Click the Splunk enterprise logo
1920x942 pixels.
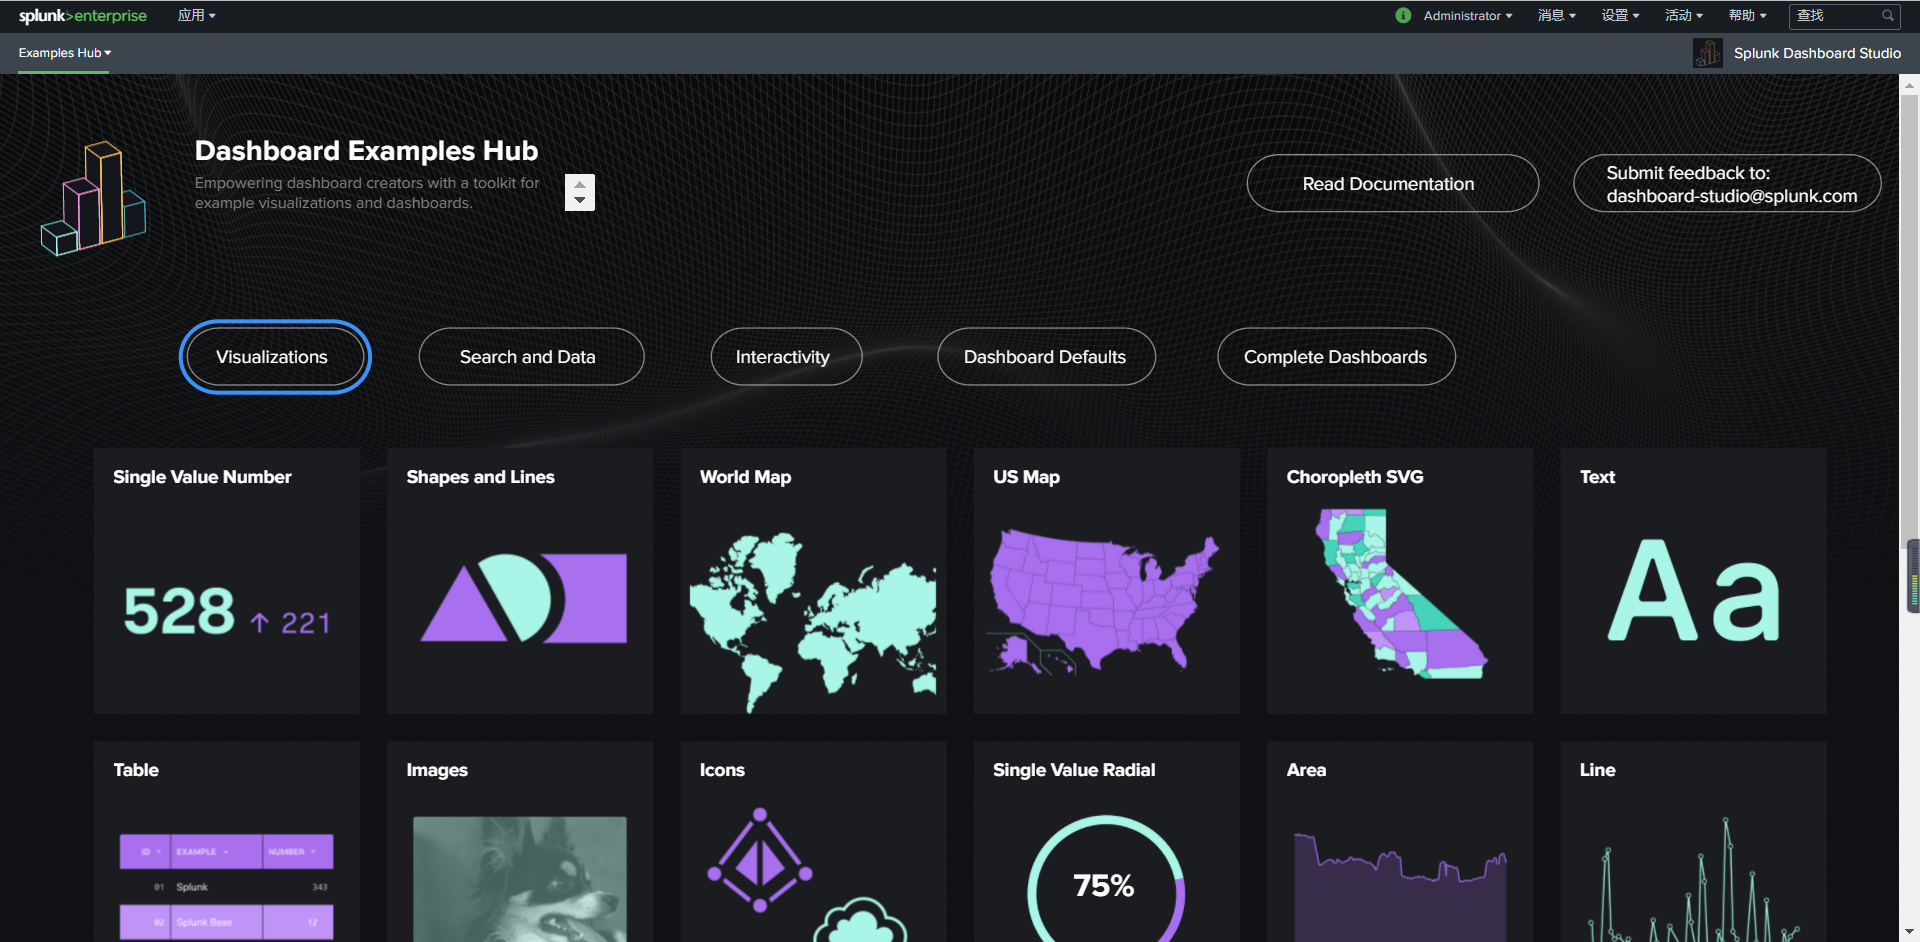coord(82,16)
